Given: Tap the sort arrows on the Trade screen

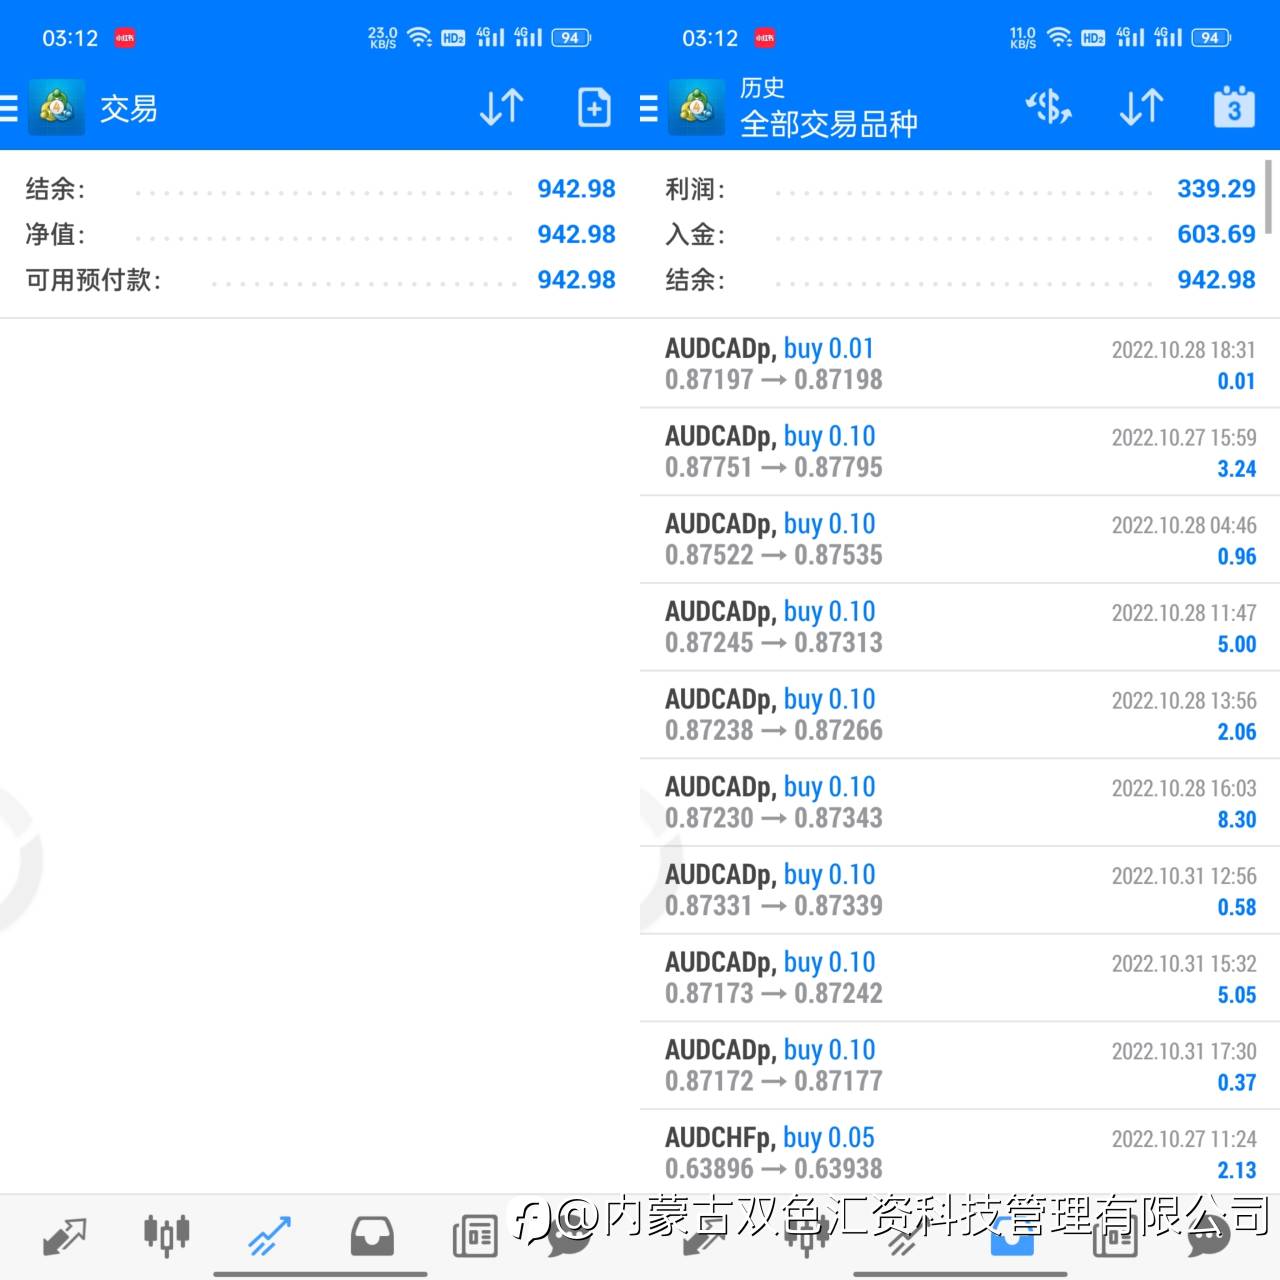Looking at the screenshot, I should 501,107.
